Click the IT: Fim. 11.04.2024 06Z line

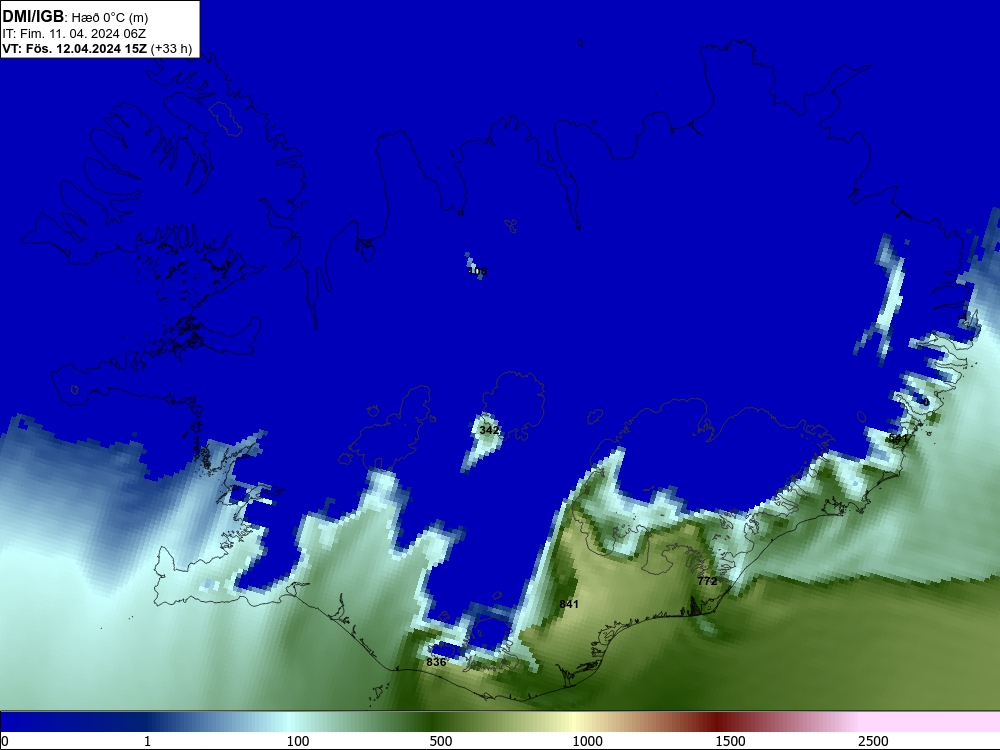tap(74, 34)
